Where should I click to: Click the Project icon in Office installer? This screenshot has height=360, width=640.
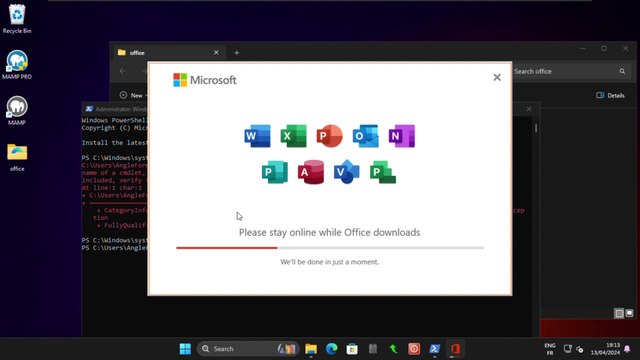[x=382, y=172]
